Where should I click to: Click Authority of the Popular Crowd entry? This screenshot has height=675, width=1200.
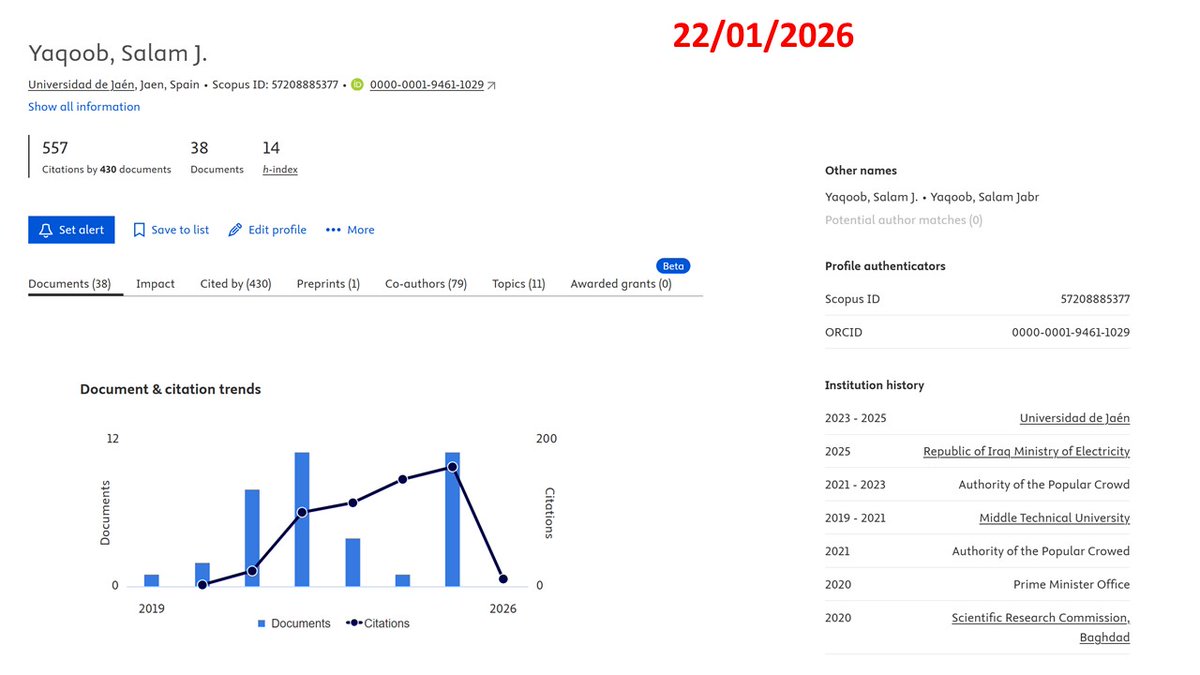(1044, 485)
